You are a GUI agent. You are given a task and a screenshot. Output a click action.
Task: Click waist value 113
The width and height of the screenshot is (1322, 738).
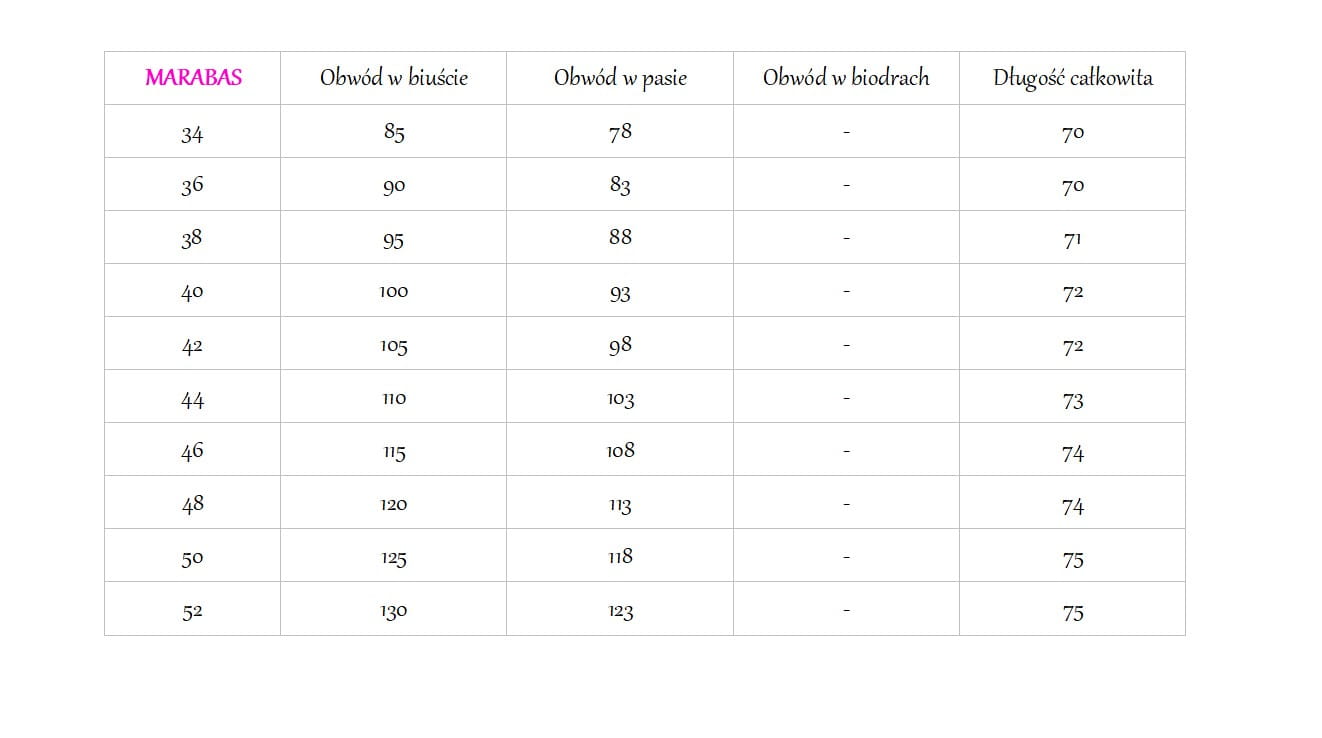[x=620, y=505]
